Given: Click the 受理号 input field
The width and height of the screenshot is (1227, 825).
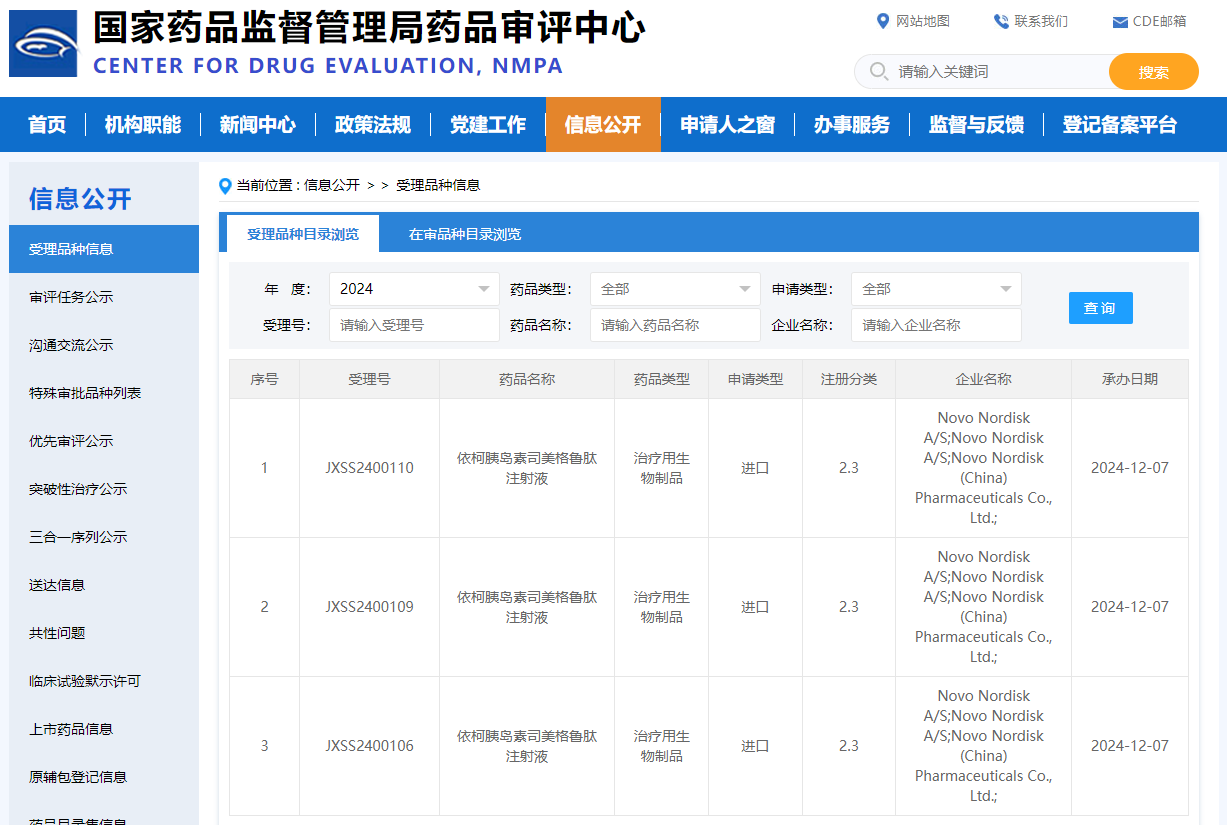Looking at the screenshot, I should 414,325.
